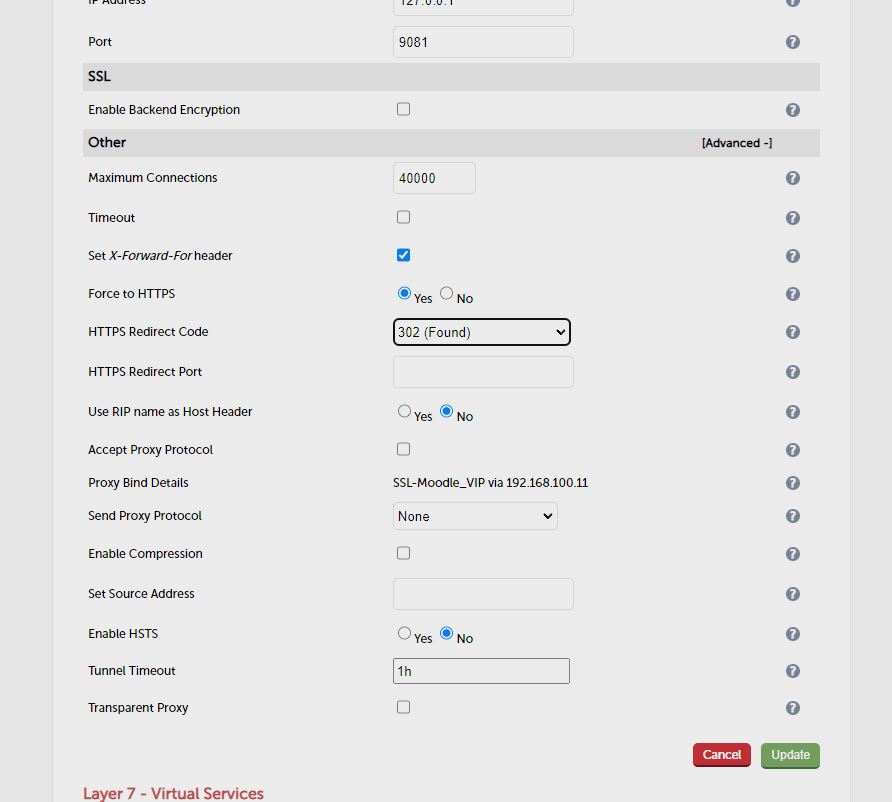Open help for Tunnel Timeout

[x=792, y=670]
